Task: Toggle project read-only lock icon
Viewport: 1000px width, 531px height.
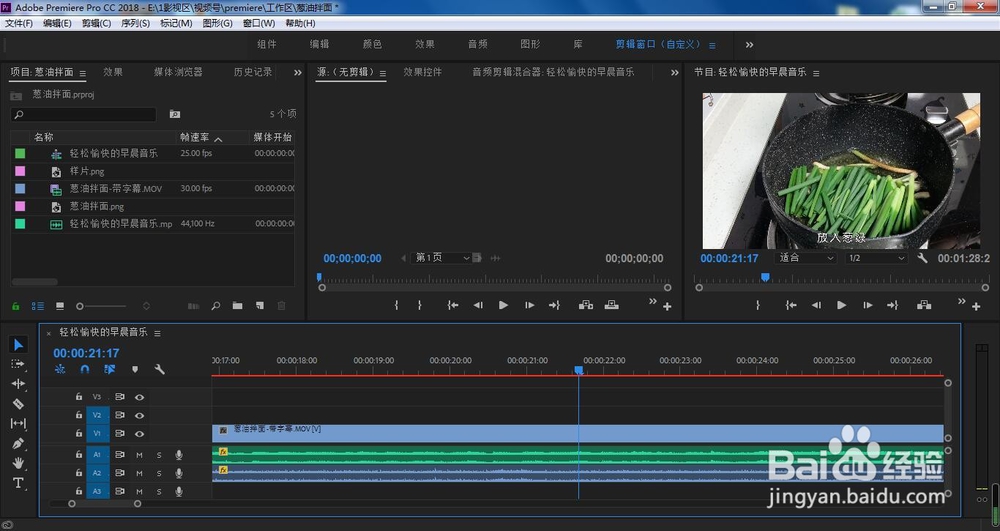Action: tap(16, 306)
